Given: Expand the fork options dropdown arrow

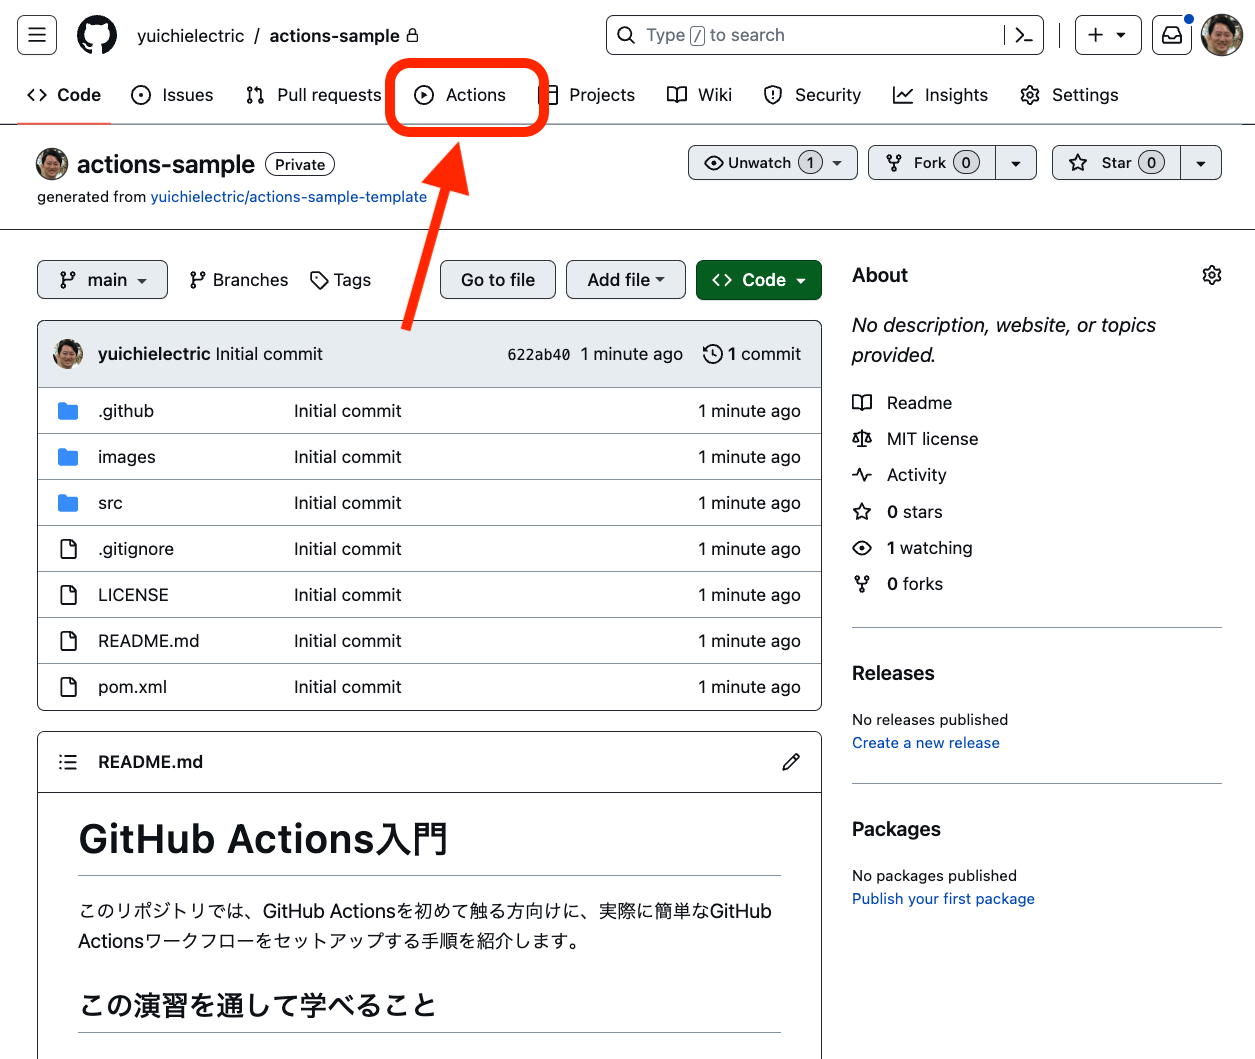Looking at the screenshot, I should pyautogui.click(x=1016, y=163).
